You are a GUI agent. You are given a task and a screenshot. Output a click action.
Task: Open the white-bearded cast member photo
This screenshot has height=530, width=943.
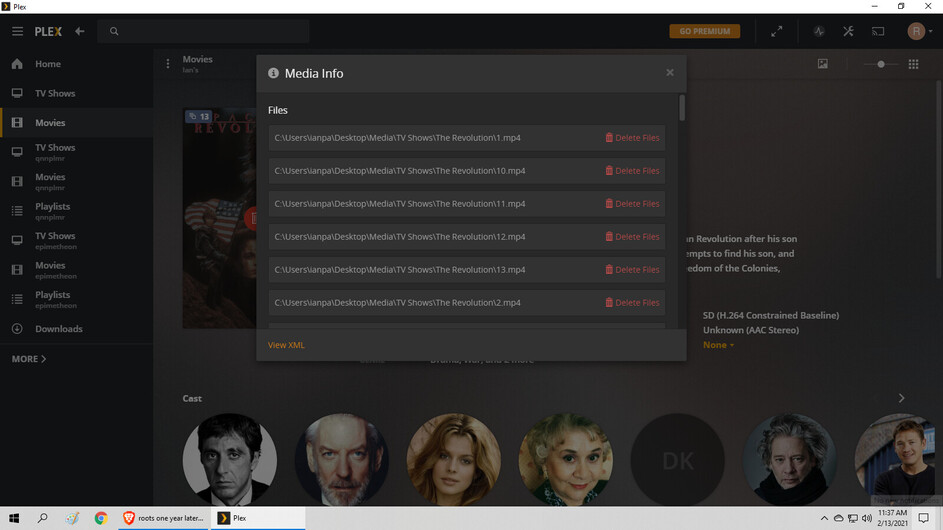(x=342, y=460)
